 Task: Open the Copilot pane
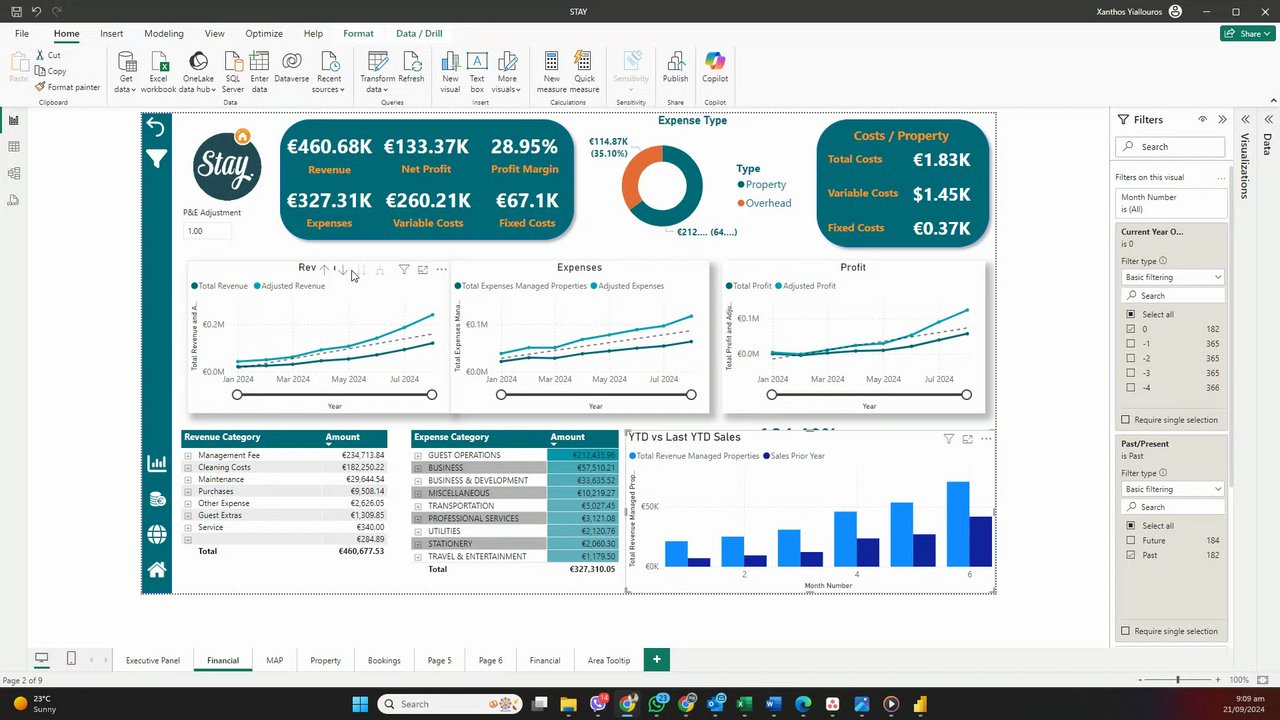tap(714, 68)
